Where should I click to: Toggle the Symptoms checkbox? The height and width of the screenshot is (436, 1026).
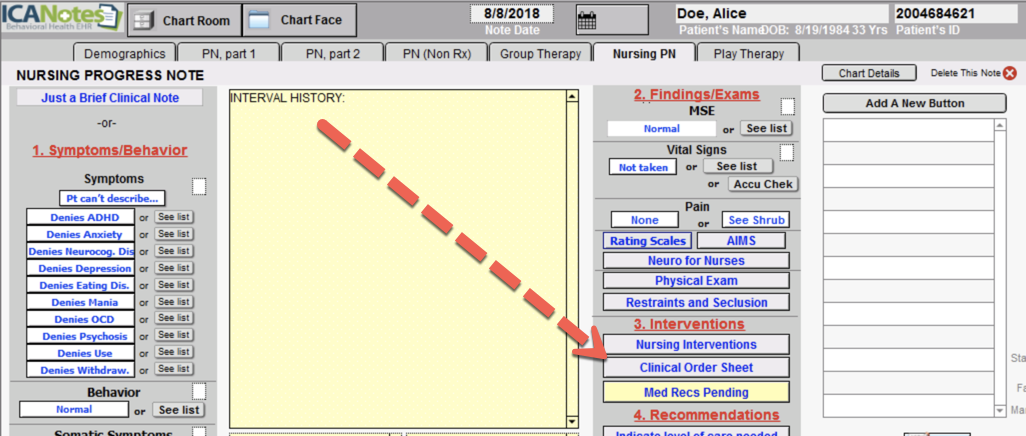click(199, 187)
